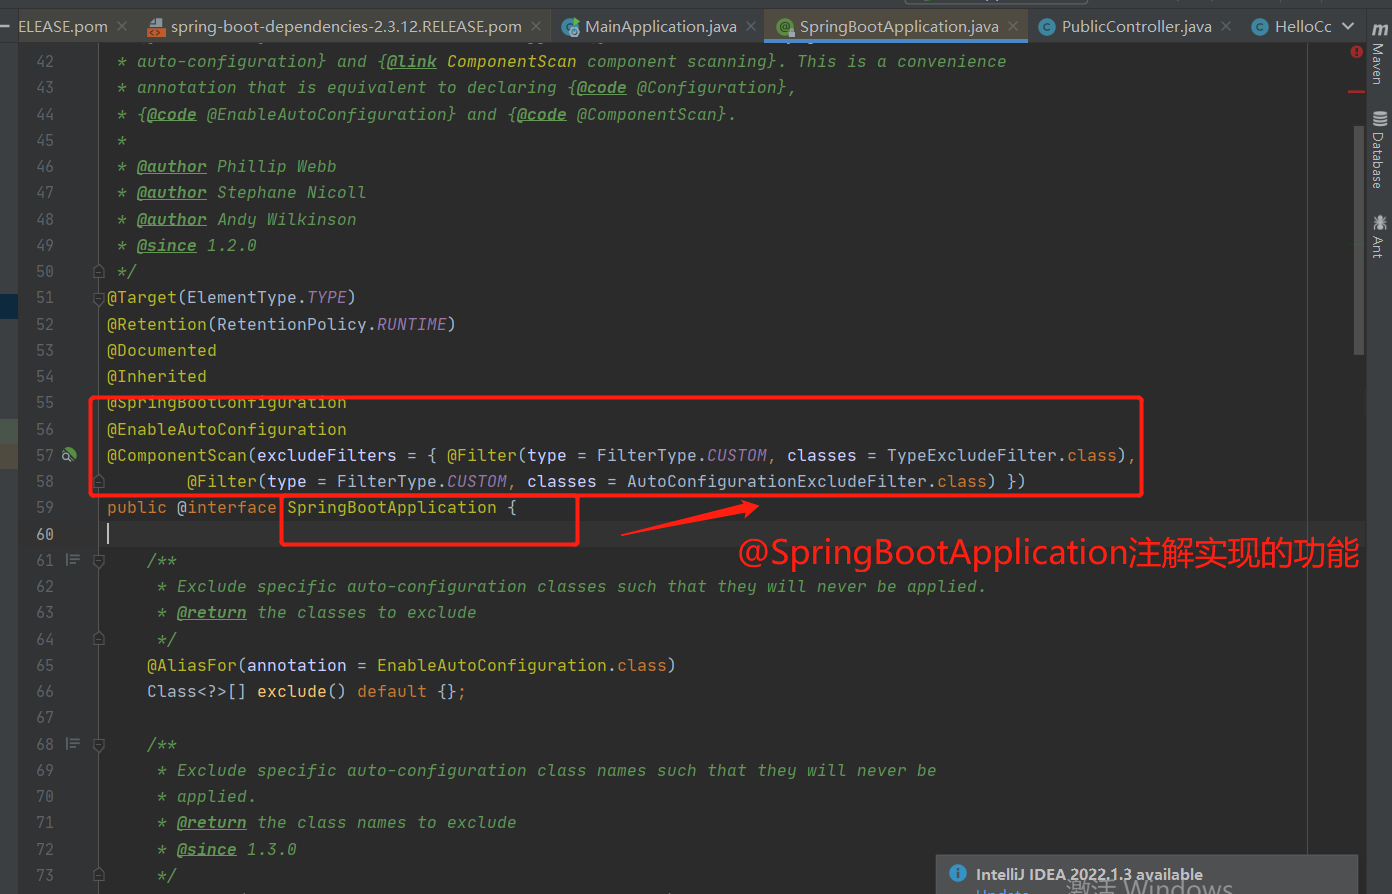This screenshot has width=1392, height=894.
Task: Click line number 60 in gutter
Action: [45, 534]
